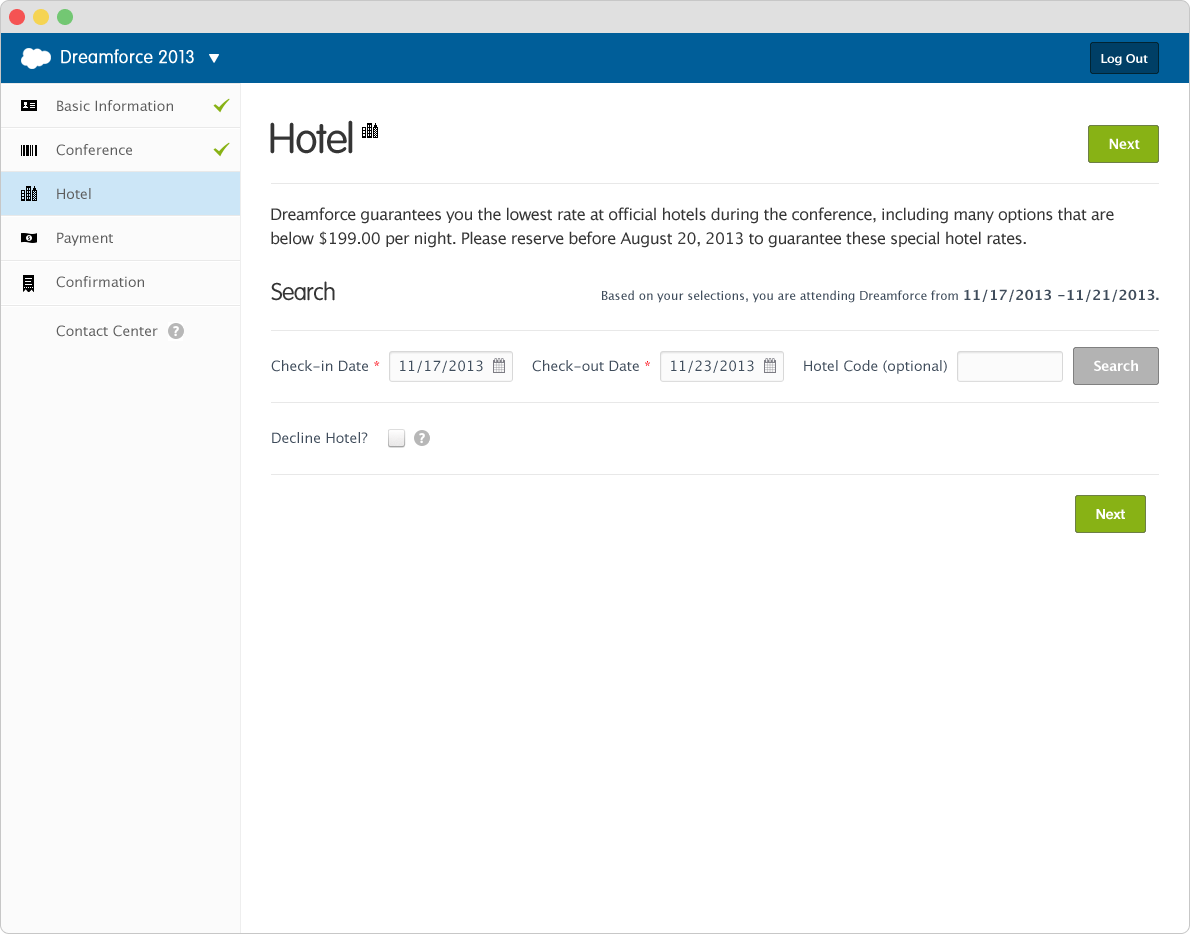Click the Check-out Date label
The width and height of the screenshot is (1190, 934).
click(585, 366)
